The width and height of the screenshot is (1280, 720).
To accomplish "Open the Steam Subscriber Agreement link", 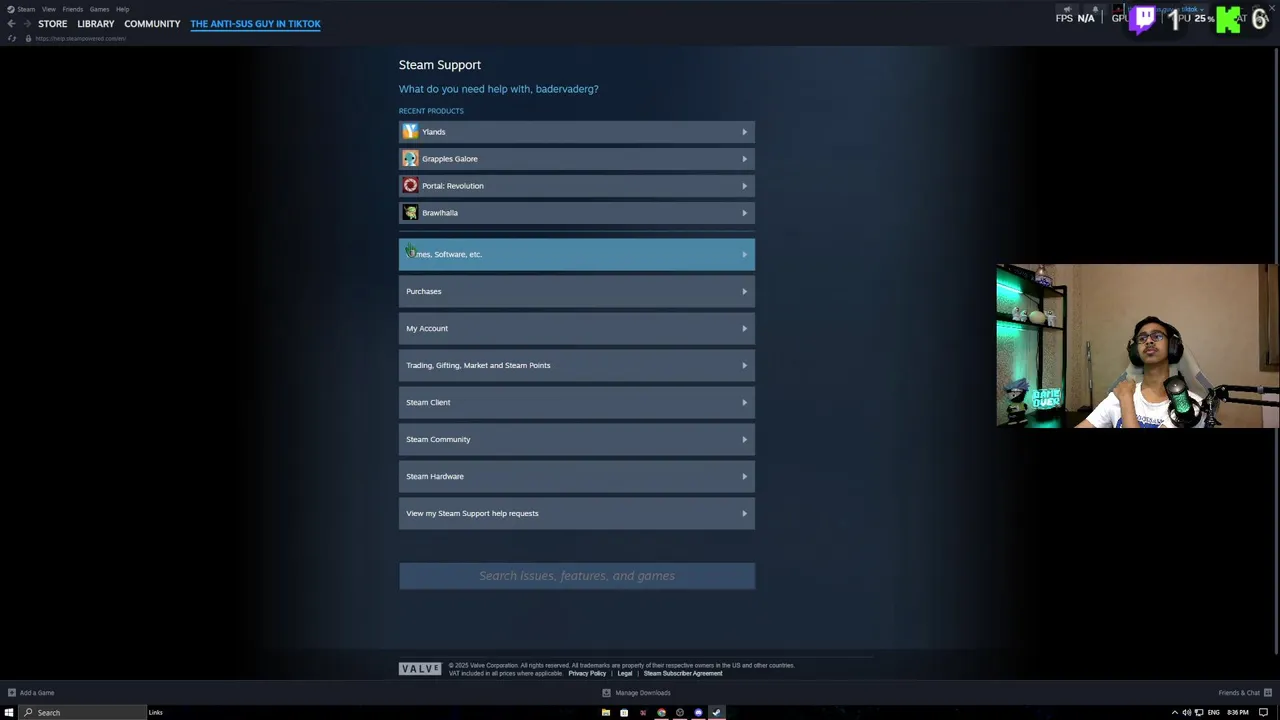I will [x=683, y=673].
